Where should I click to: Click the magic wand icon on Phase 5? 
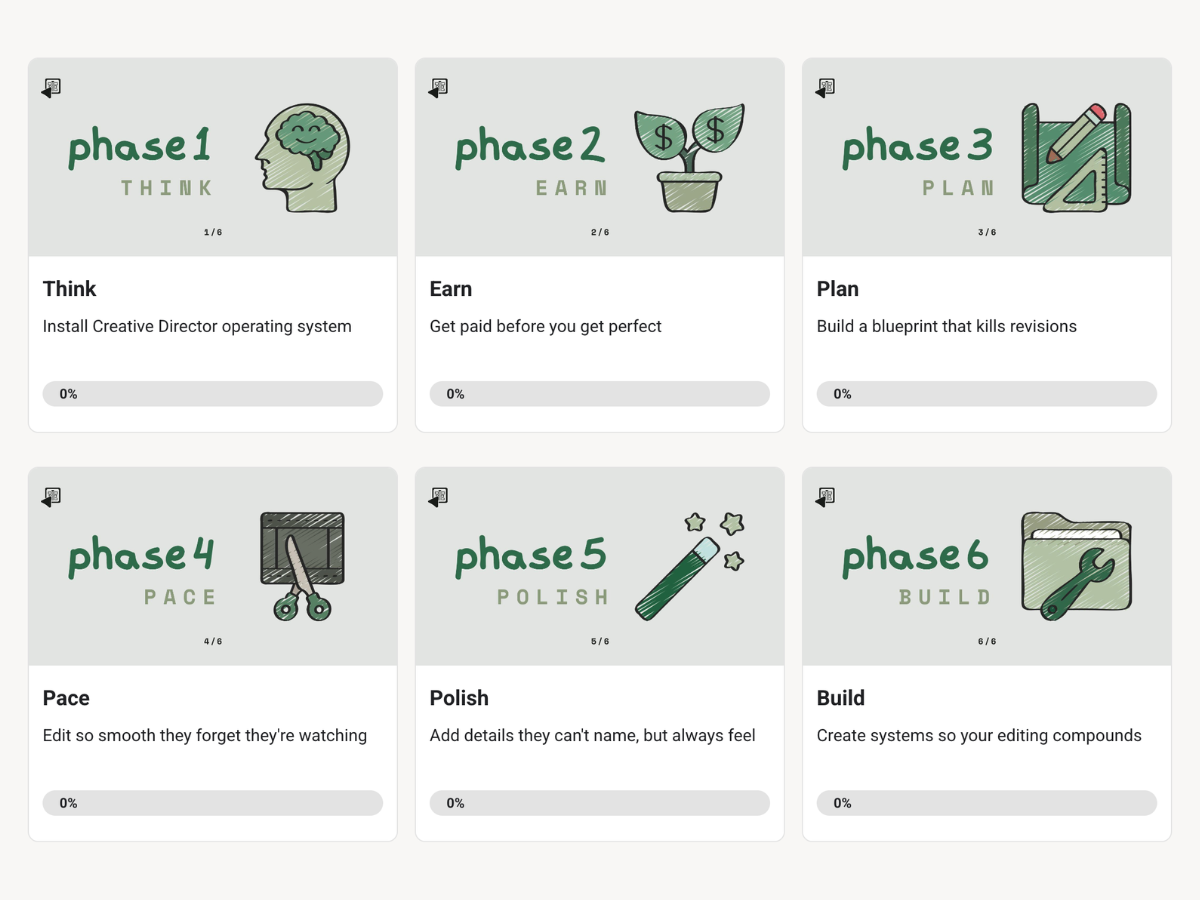(690, 566)
